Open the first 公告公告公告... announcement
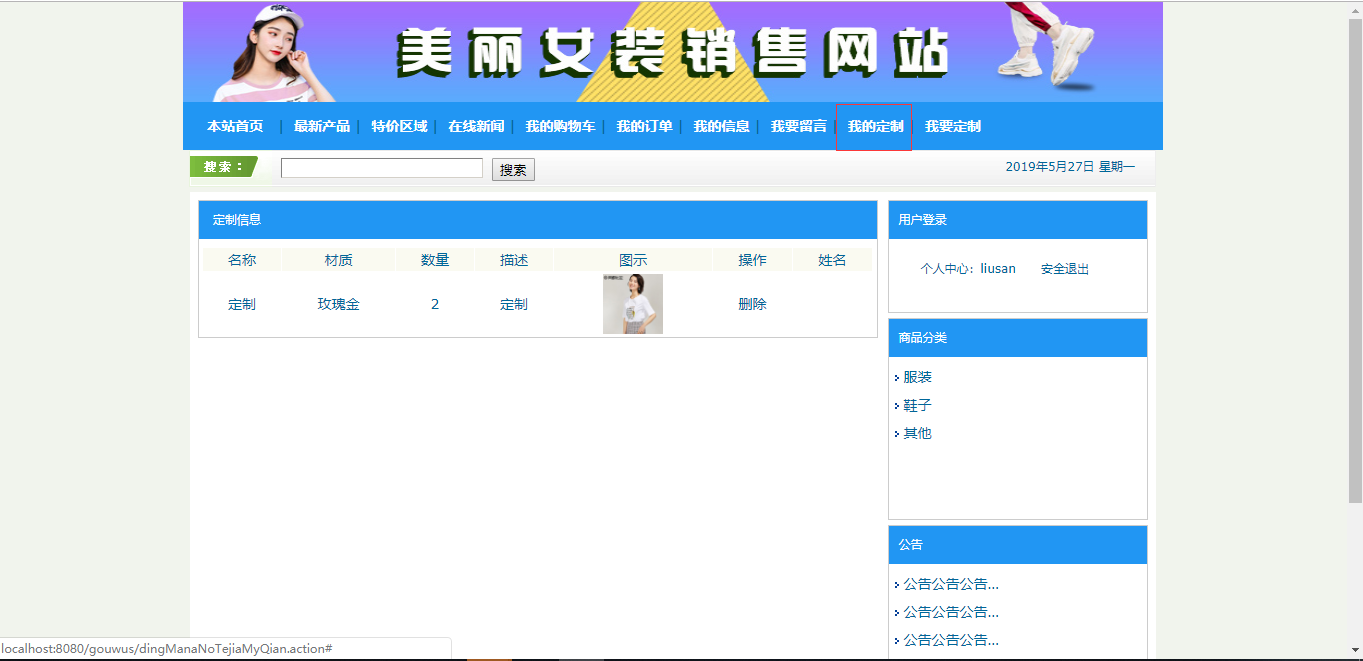 tap(951, 584)
